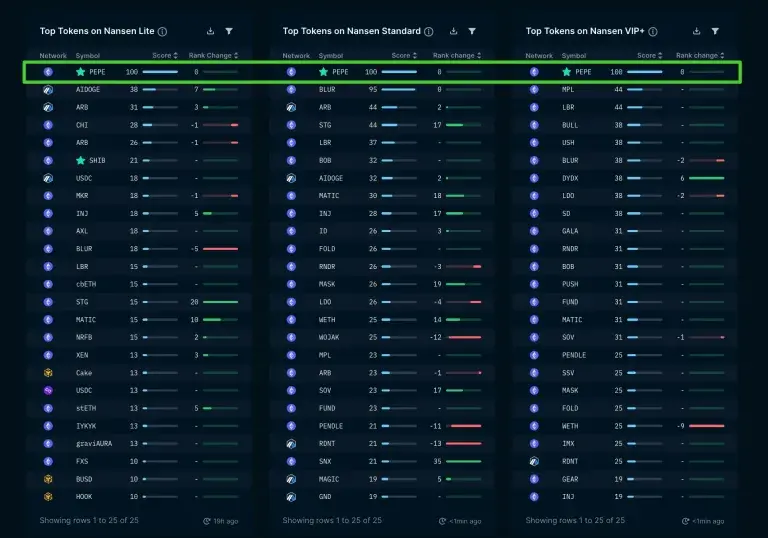The width and height of the screenshot is (768, 538).
Task: Click Symbol column header in Nansen VIP+
Action: coord(574,56)
